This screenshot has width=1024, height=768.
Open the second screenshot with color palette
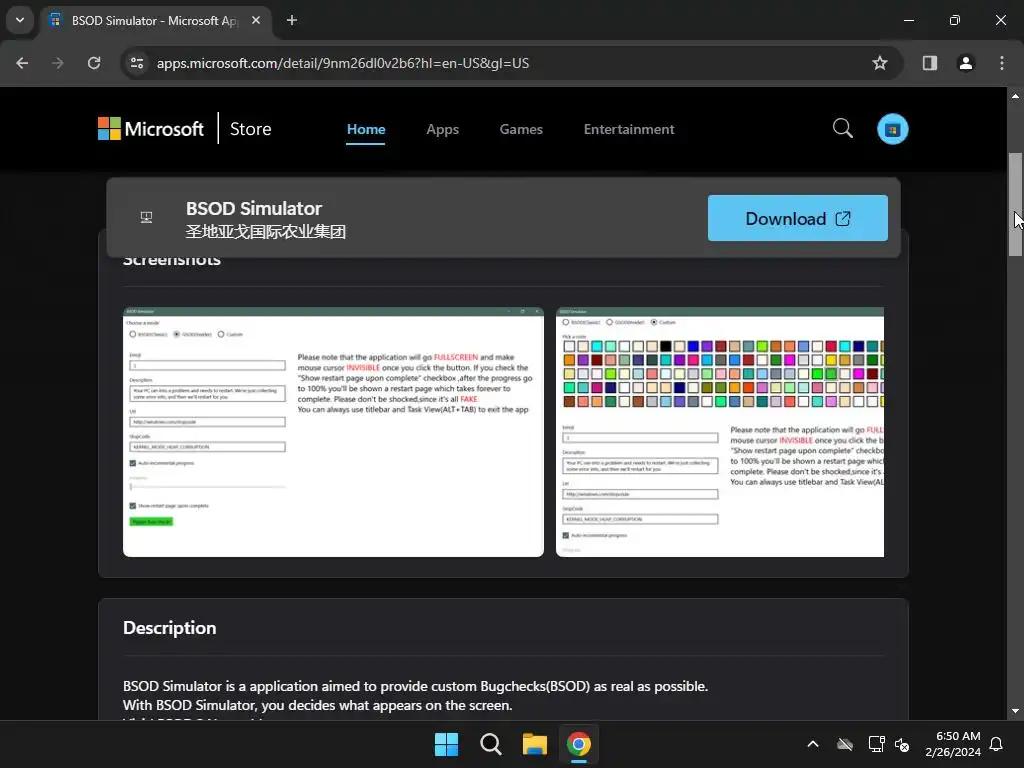(720, 432)
